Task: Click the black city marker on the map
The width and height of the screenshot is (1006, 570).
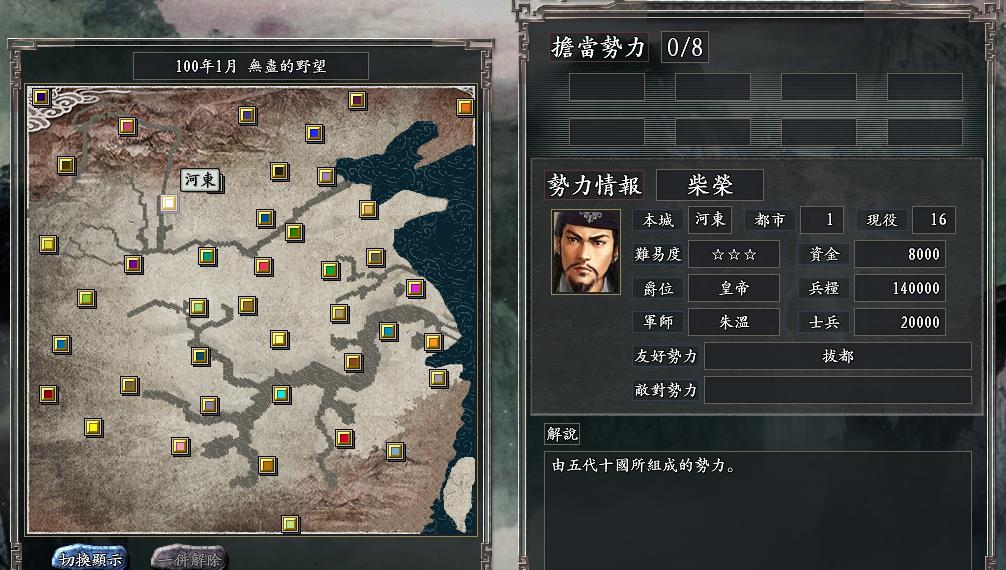Action: click(x=279, y=171)
